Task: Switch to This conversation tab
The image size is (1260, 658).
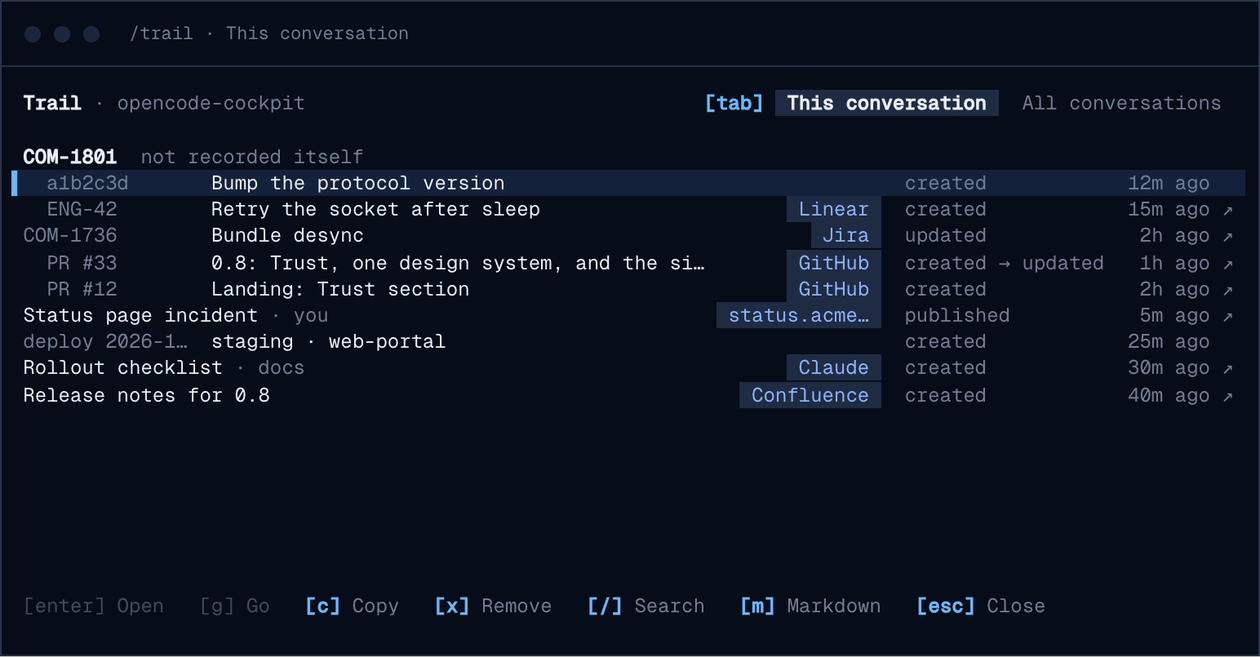Action: coord(886,103)
